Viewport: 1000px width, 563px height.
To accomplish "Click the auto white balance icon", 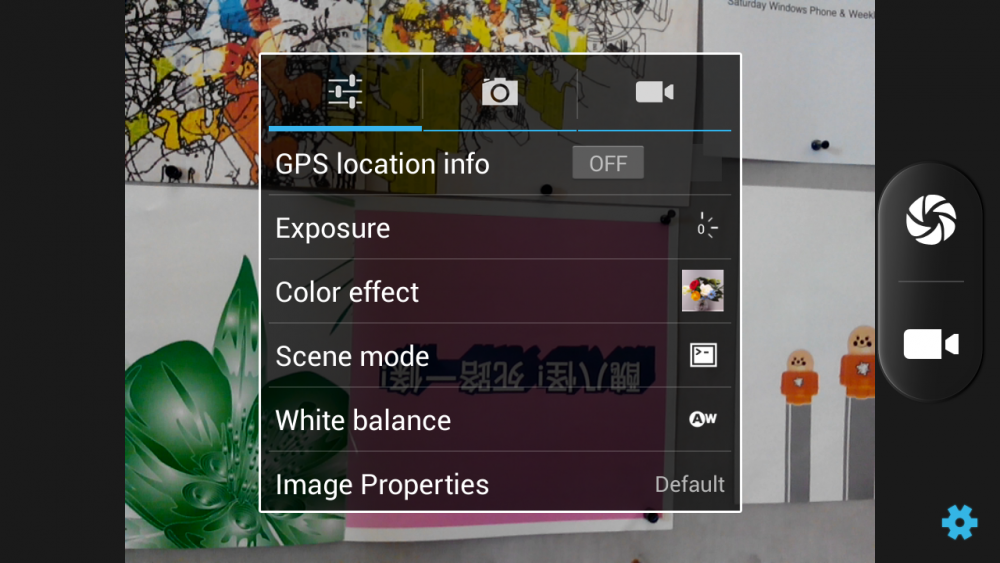I will tap(703, 419).
